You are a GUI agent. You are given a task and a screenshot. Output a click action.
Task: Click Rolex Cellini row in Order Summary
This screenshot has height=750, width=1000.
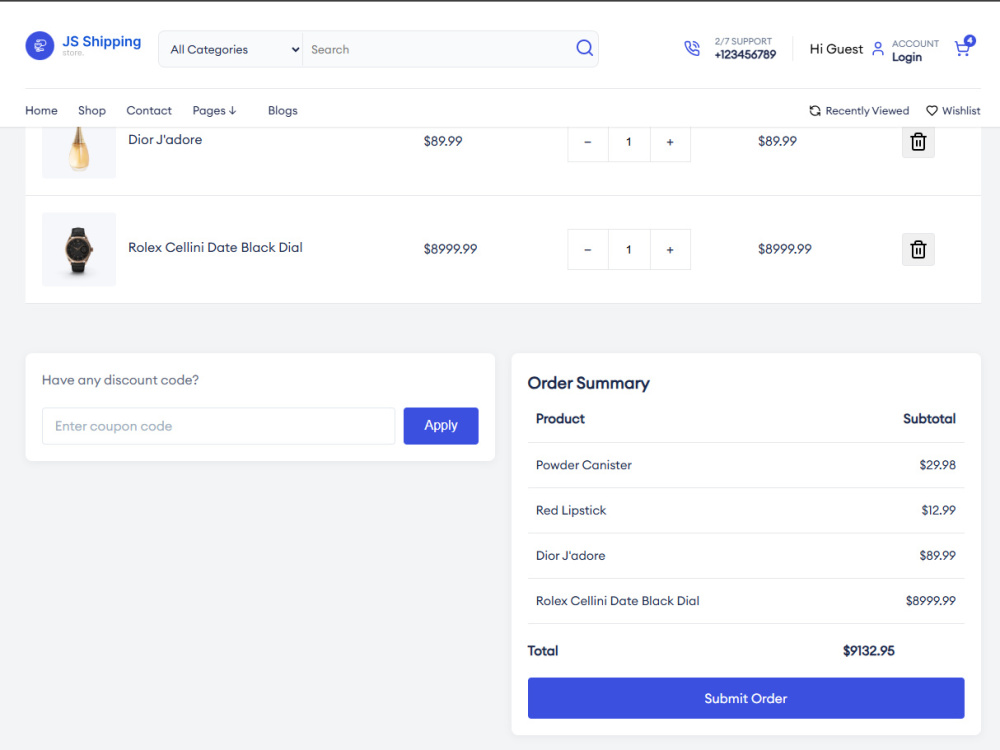[x=746, y=601]
